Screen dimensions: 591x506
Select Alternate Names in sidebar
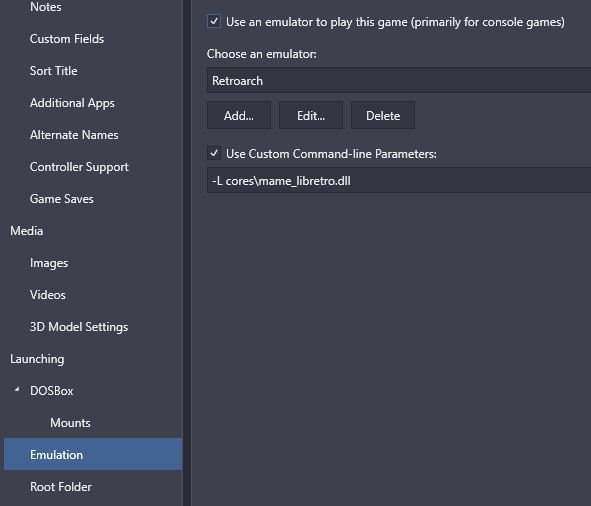(74, 135)
